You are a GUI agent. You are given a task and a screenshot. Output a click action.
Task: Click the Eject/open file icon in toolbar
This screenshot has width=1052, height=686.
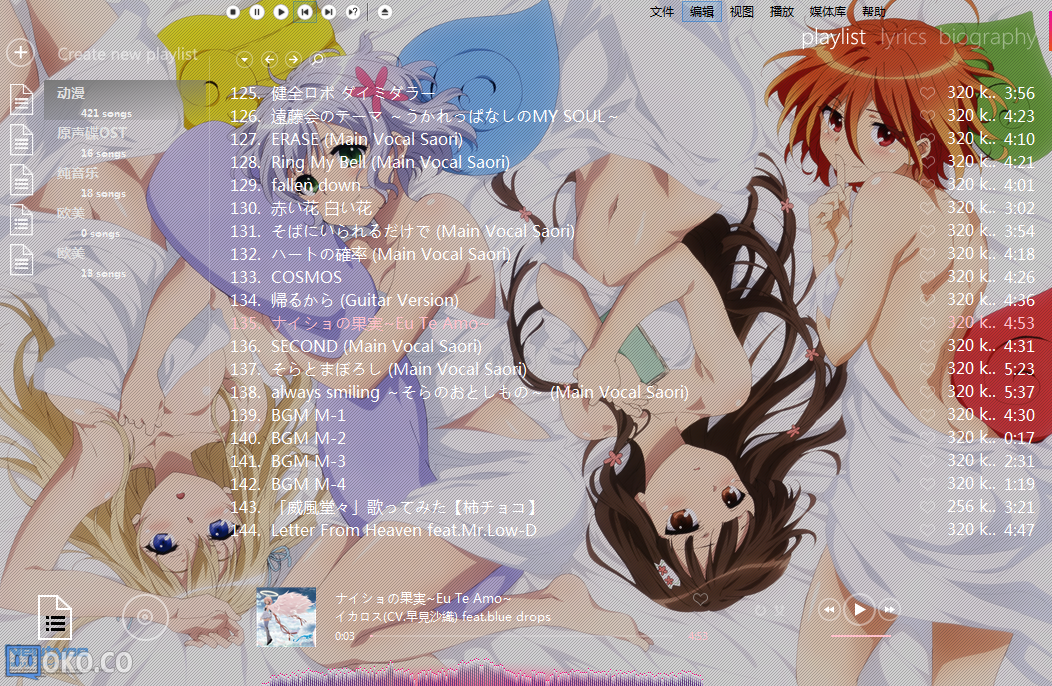(x=384, y=12)
